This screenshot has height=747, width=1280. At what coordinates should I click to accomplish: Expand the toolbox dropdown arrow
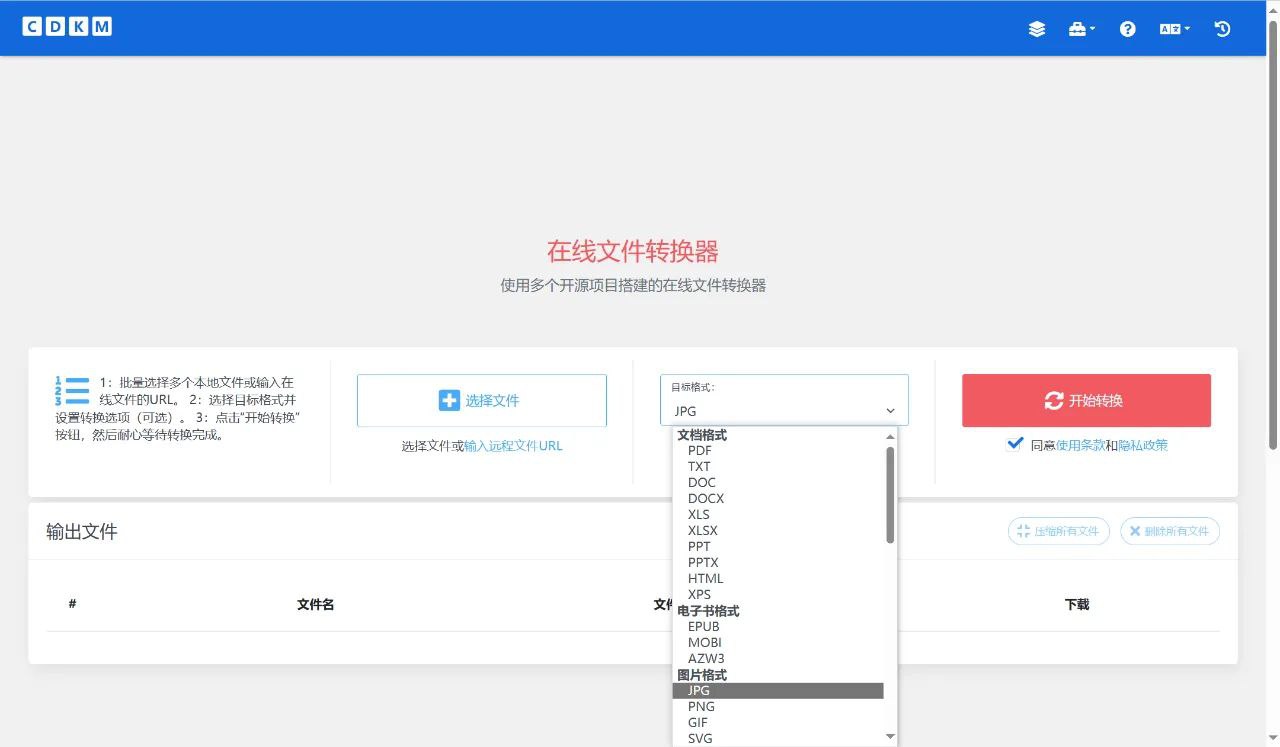tap(1092, 29)
